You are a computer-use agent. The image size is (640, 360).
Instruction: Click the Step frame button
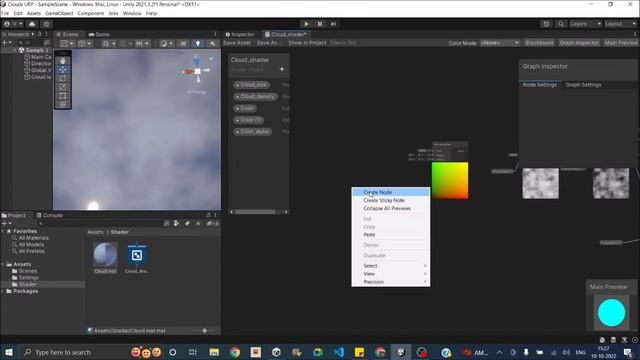(333, 24)
